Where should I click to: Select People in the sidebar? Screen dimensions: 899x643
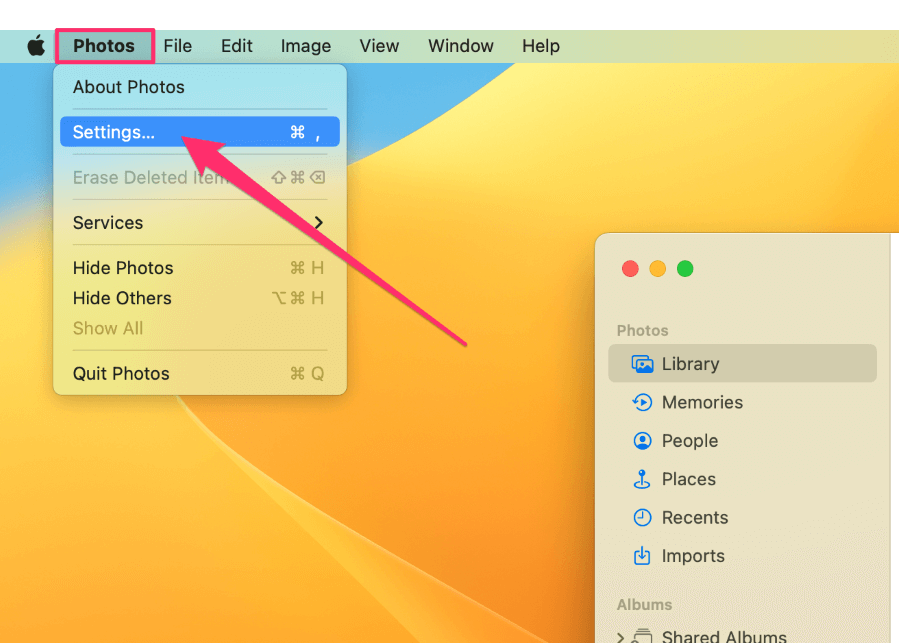742,441
